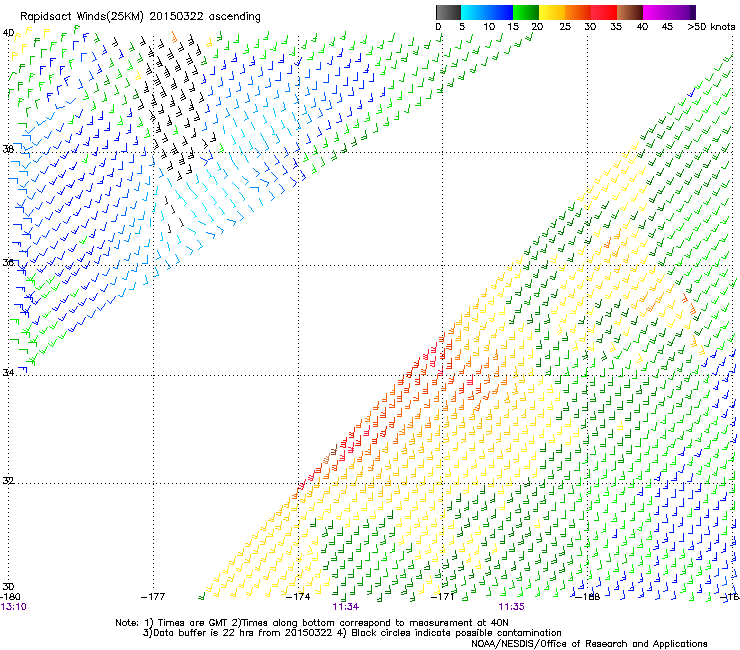The height and width of the screenshot is (650, 740).
Task: Click the longitude '-174' axis label
Action: pos(298,597)
